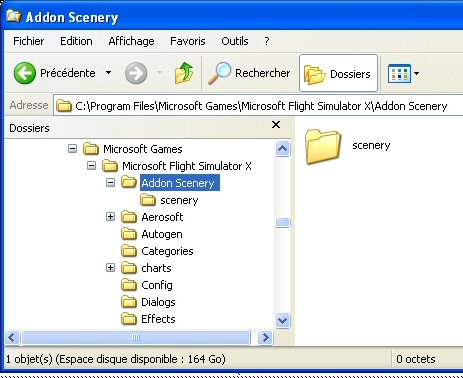Open Précédente history dropdown arrow
Screen dimensions: 463x378
(x=108, y=72)
